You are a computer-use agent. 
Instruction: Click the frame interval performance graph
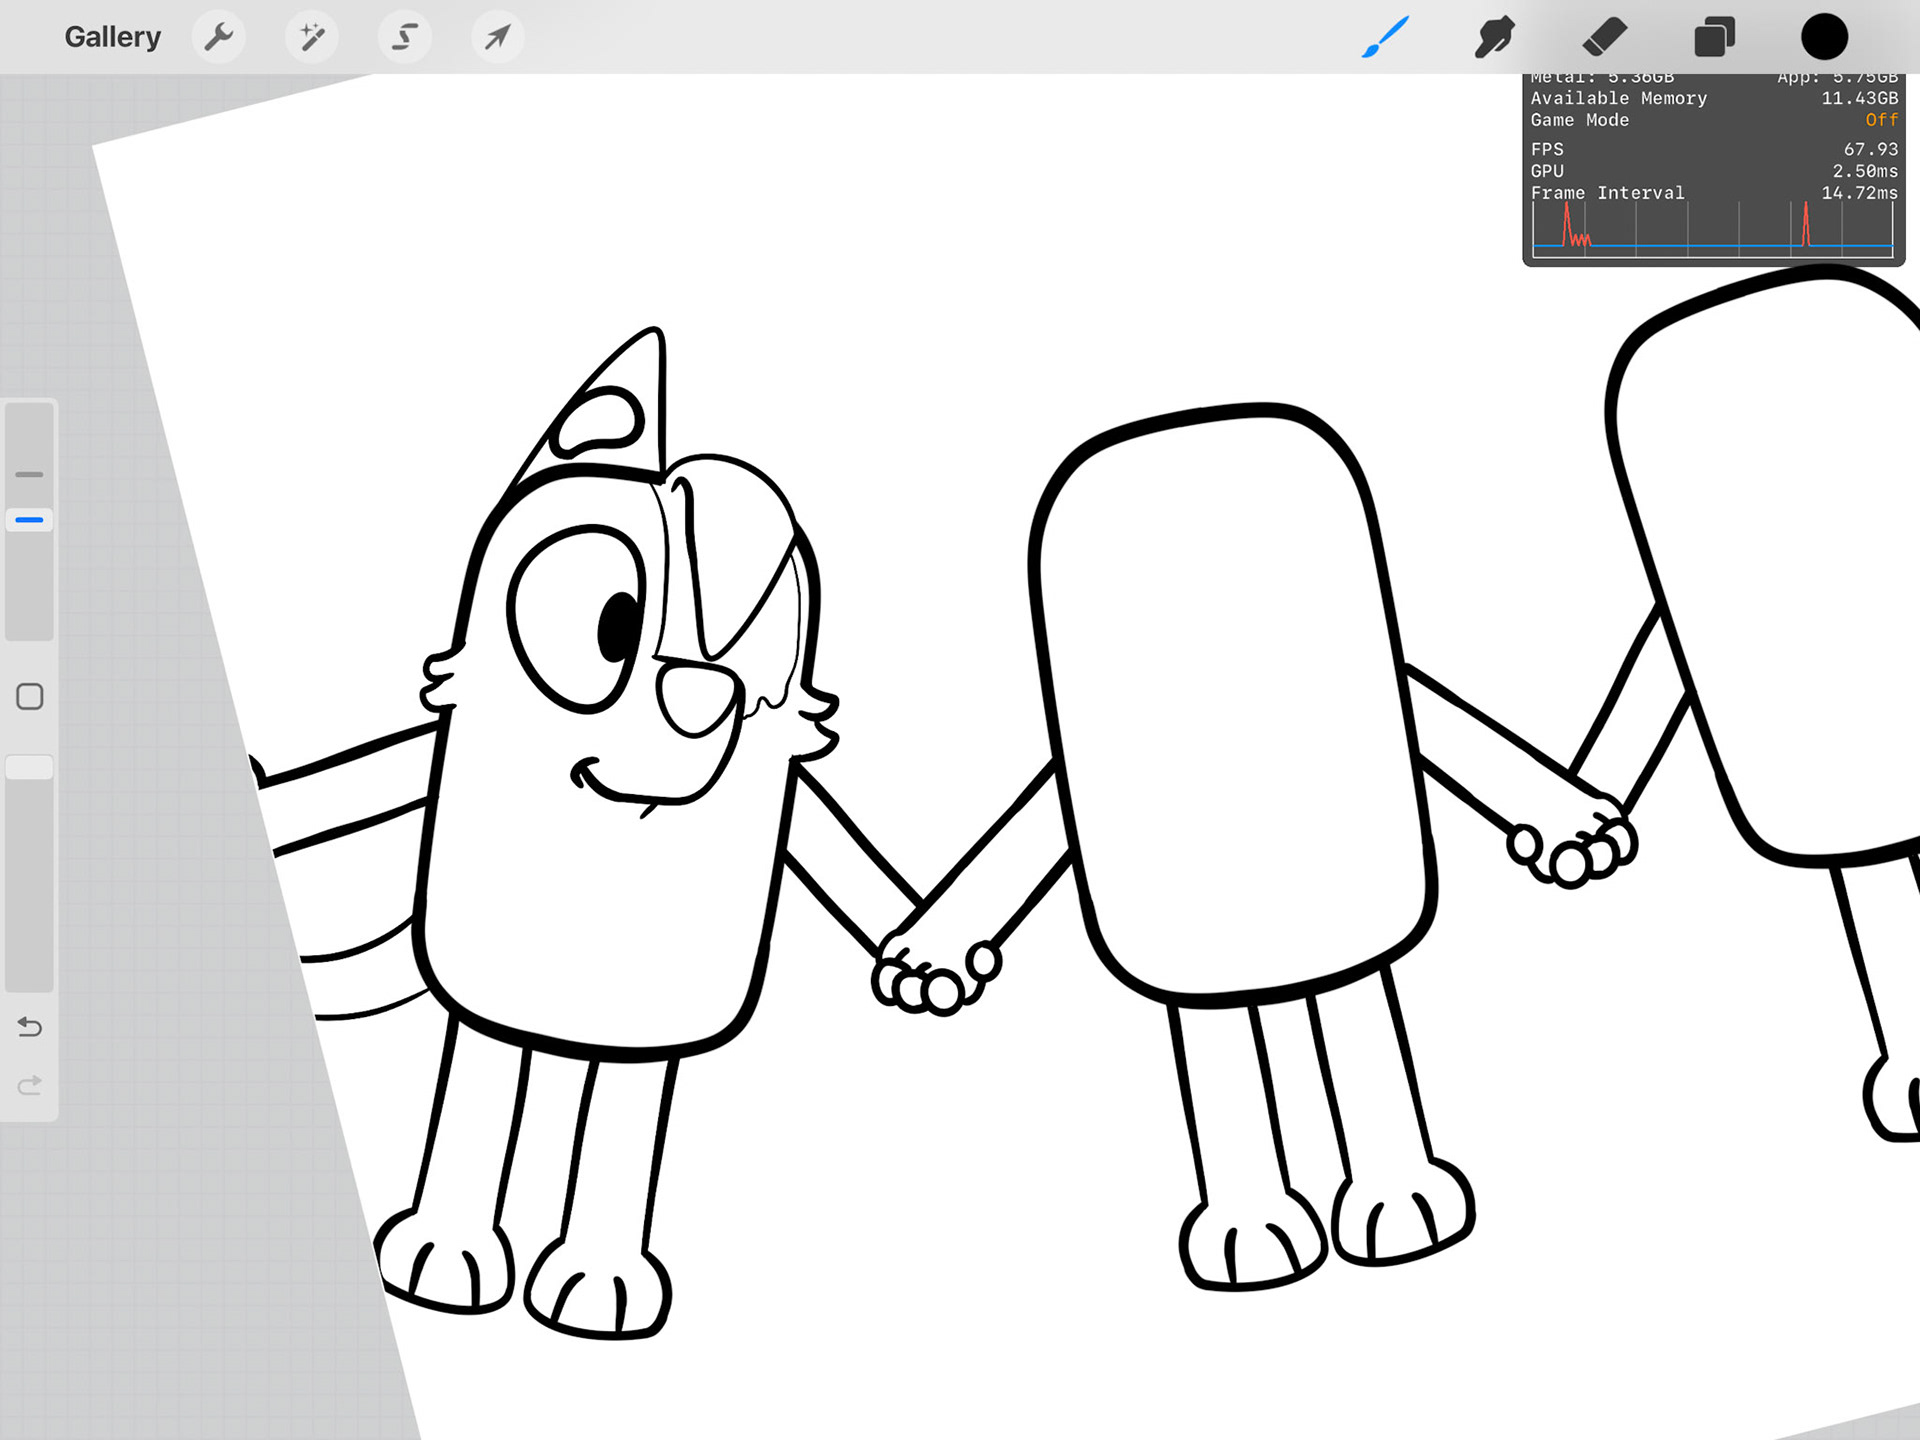point(1712,229)
